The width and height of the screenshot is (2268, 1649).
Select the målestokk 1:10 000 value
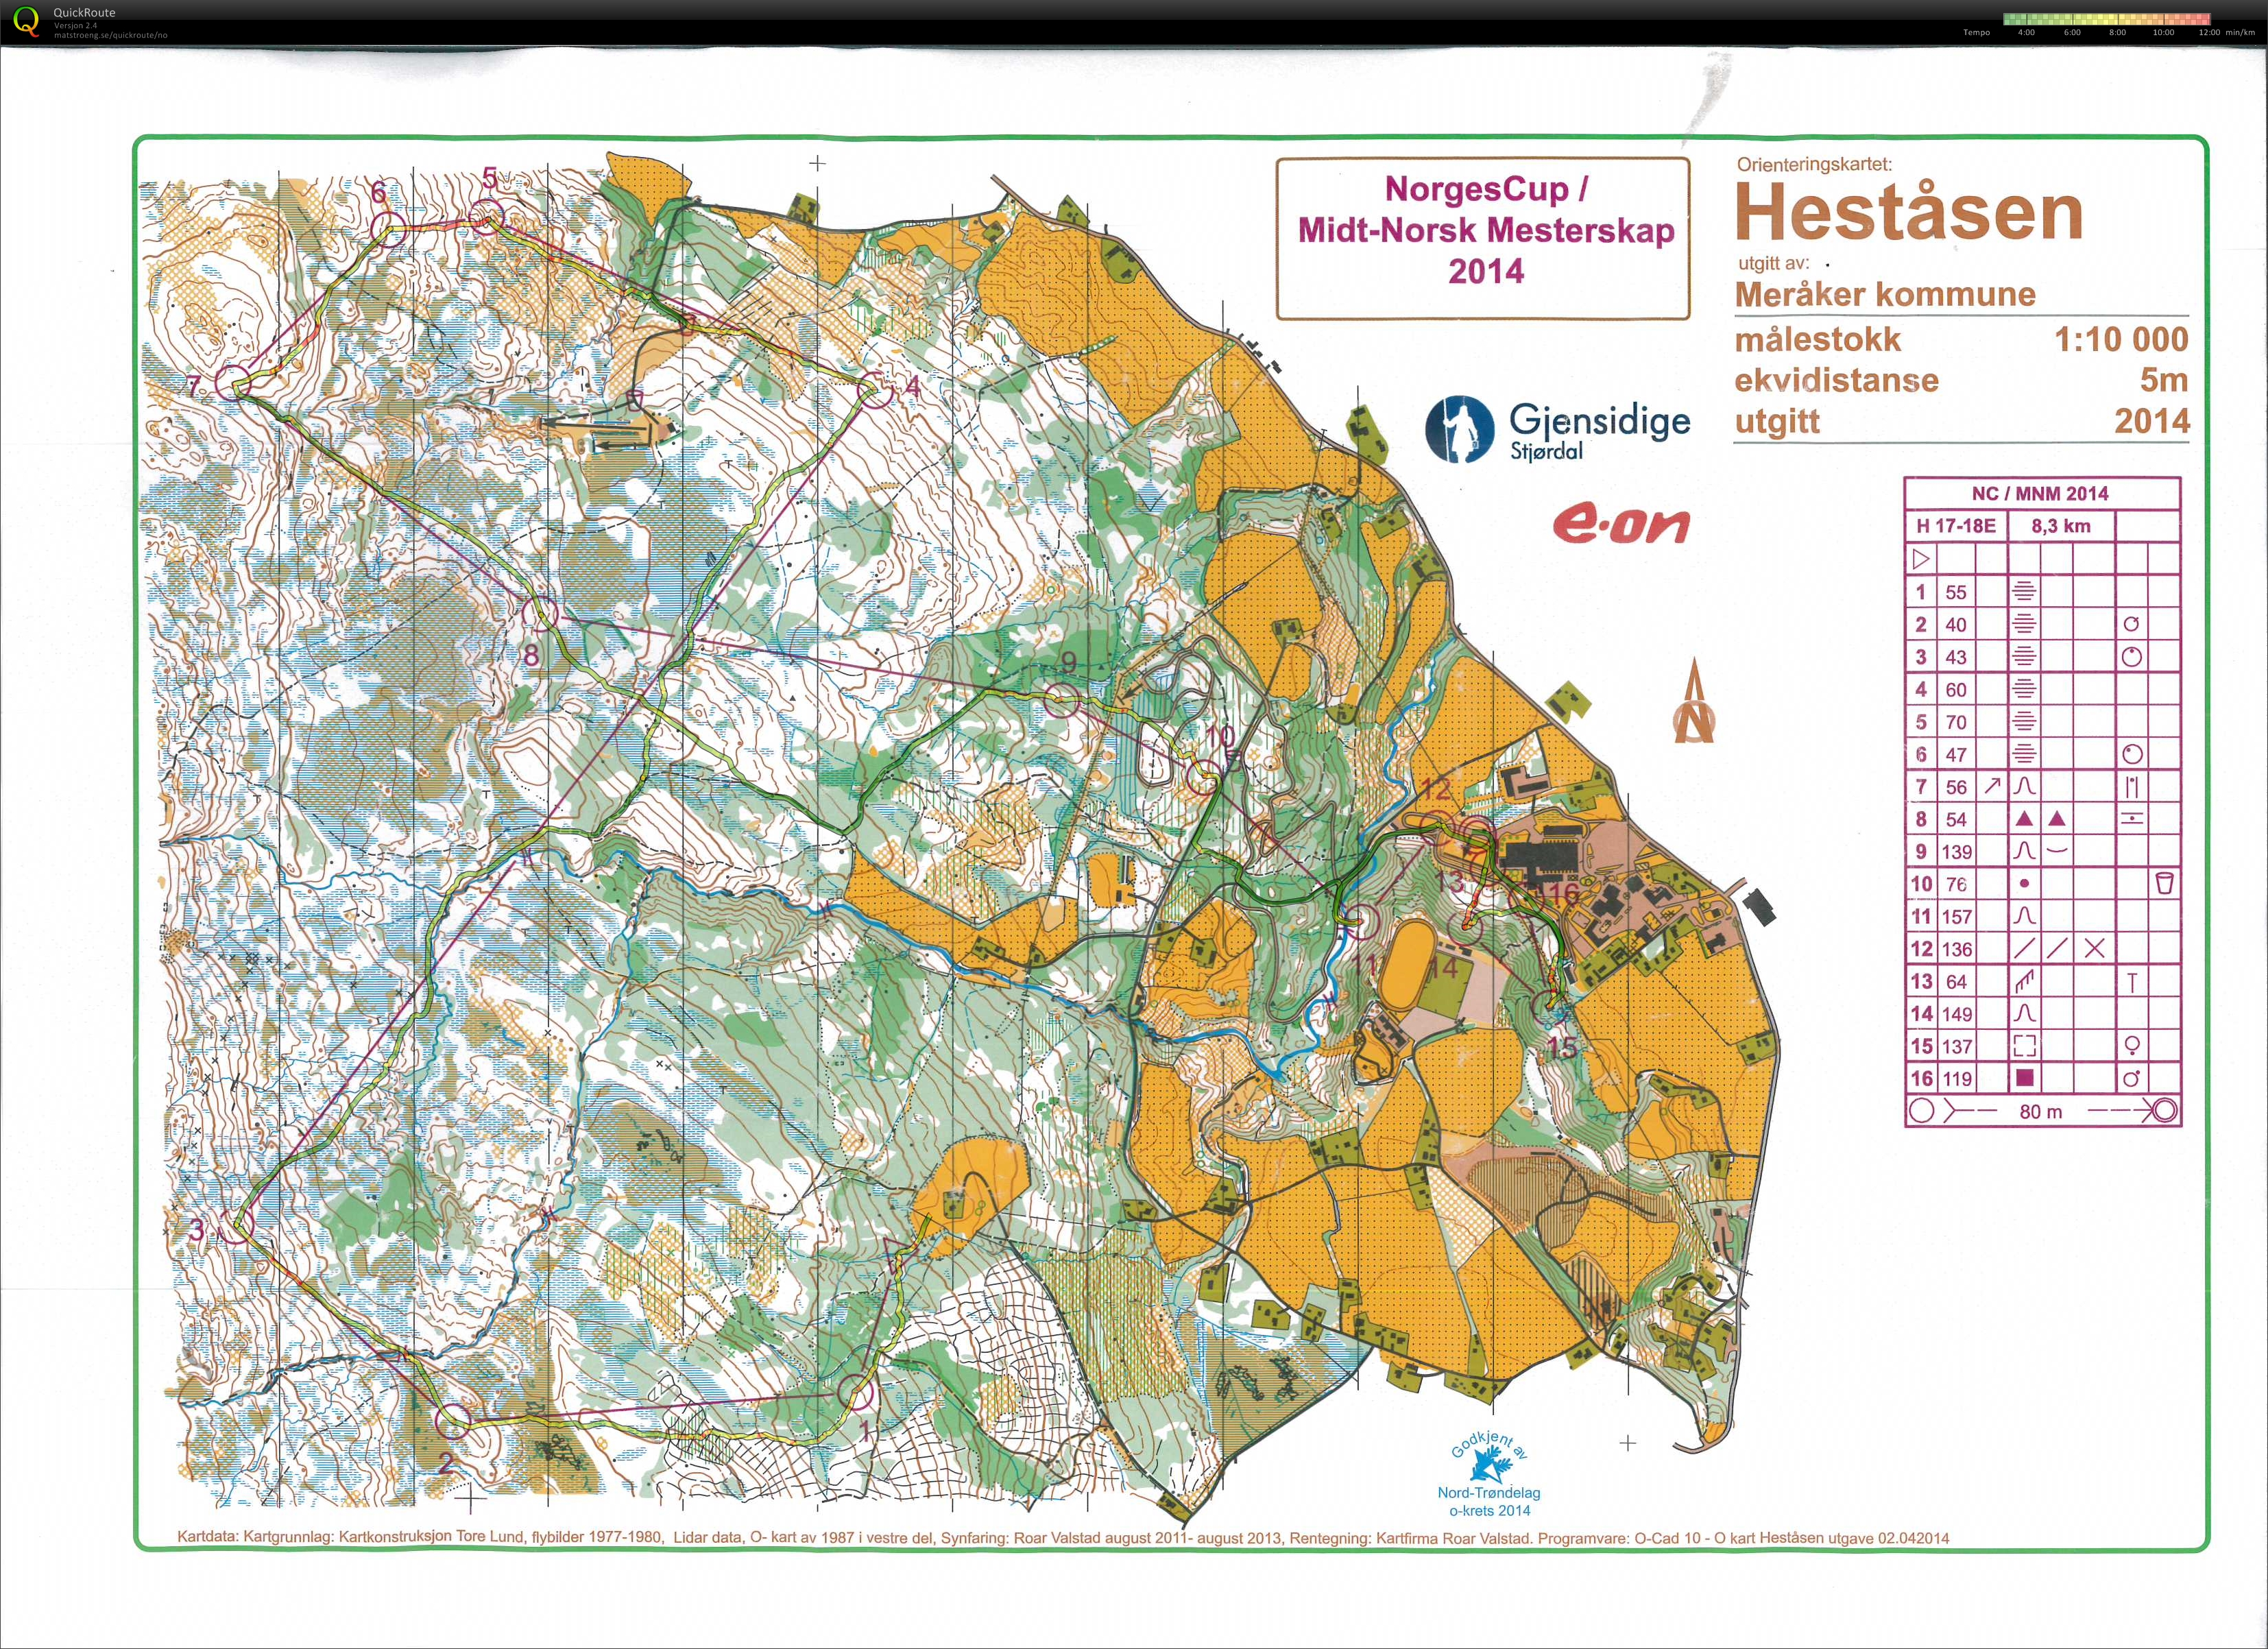(x=2121, y=339)
